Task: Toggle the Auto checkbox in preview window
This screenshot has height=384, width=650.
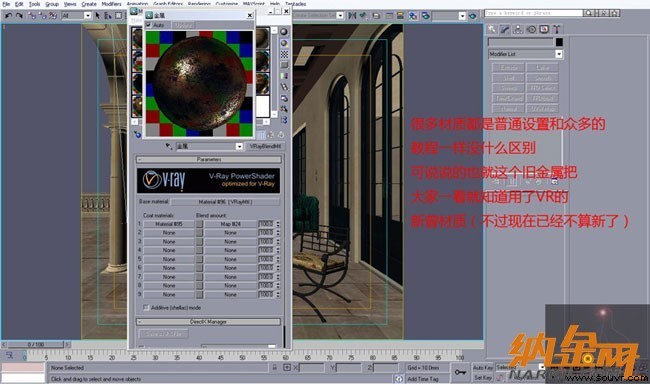Action: [x=148, y=25]
